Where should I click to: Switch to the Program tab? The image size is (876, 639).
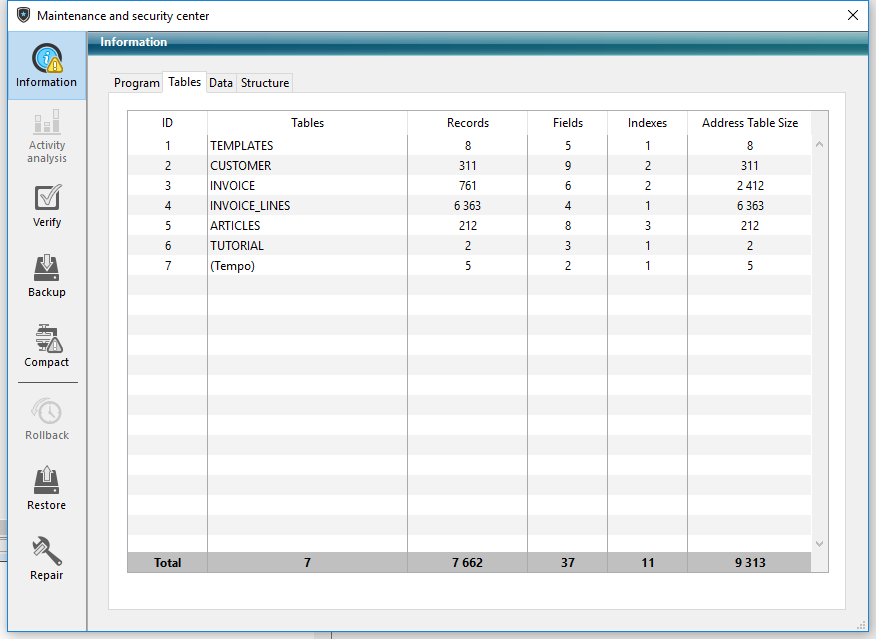pyautogui.click(x=136, y=83)
